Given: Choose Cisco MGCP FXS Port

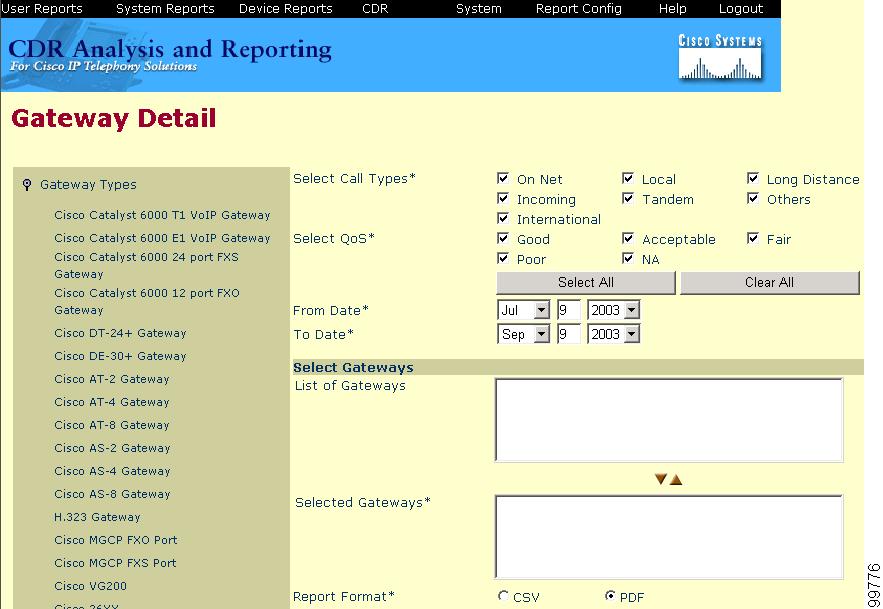Looking at the screenshot, I should tap(115, 564).
